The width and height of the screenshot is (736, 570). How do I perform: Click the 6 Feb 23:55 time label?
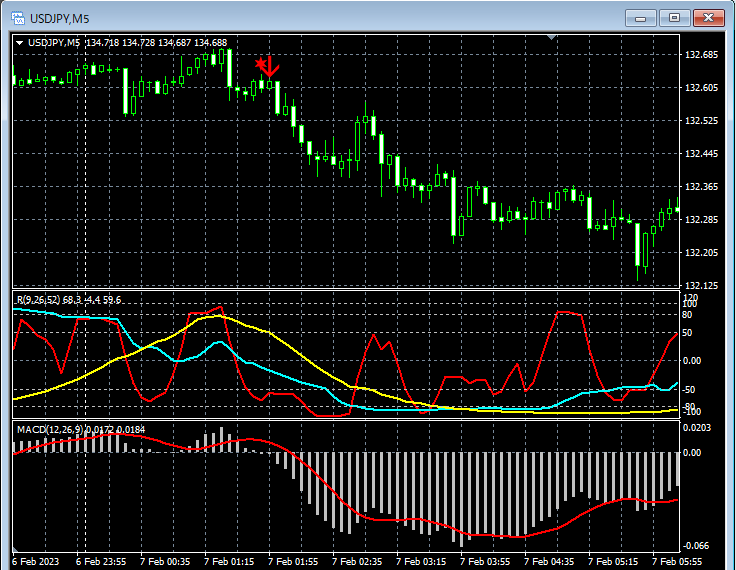(x=101, y=562)
